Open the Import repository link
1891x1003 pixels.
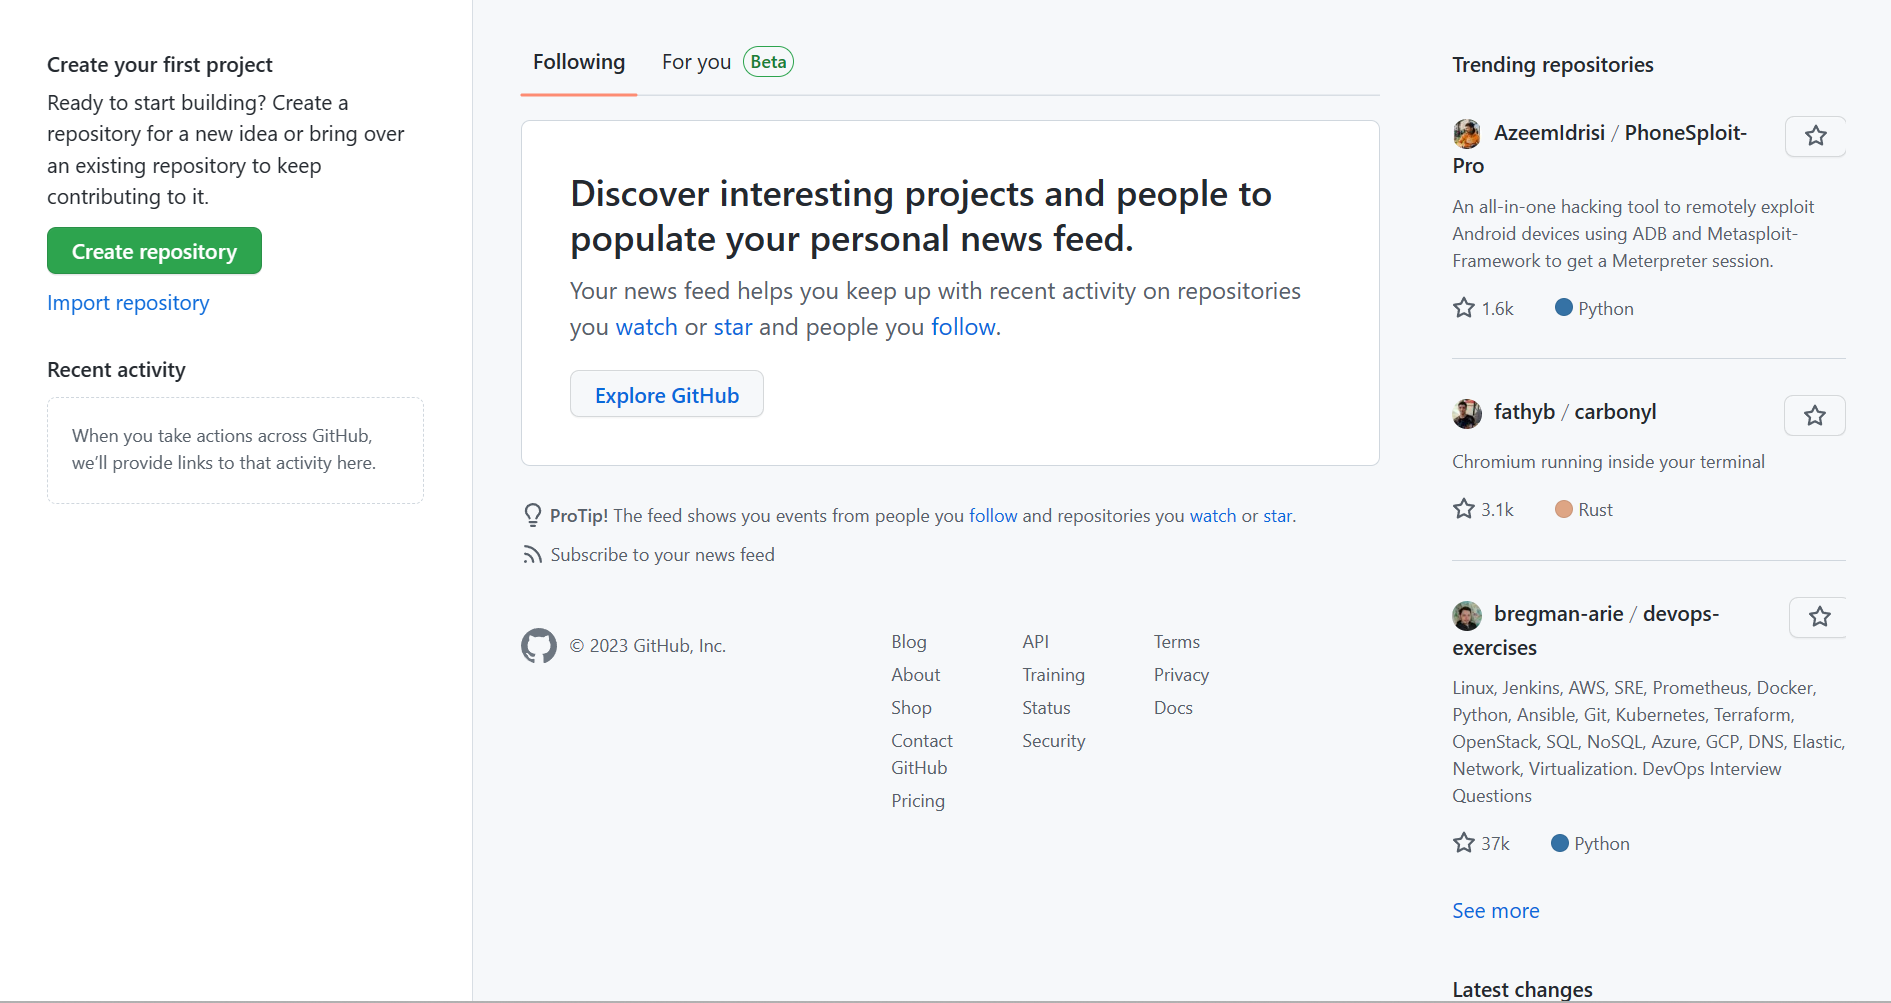click(x=128, y=303)
